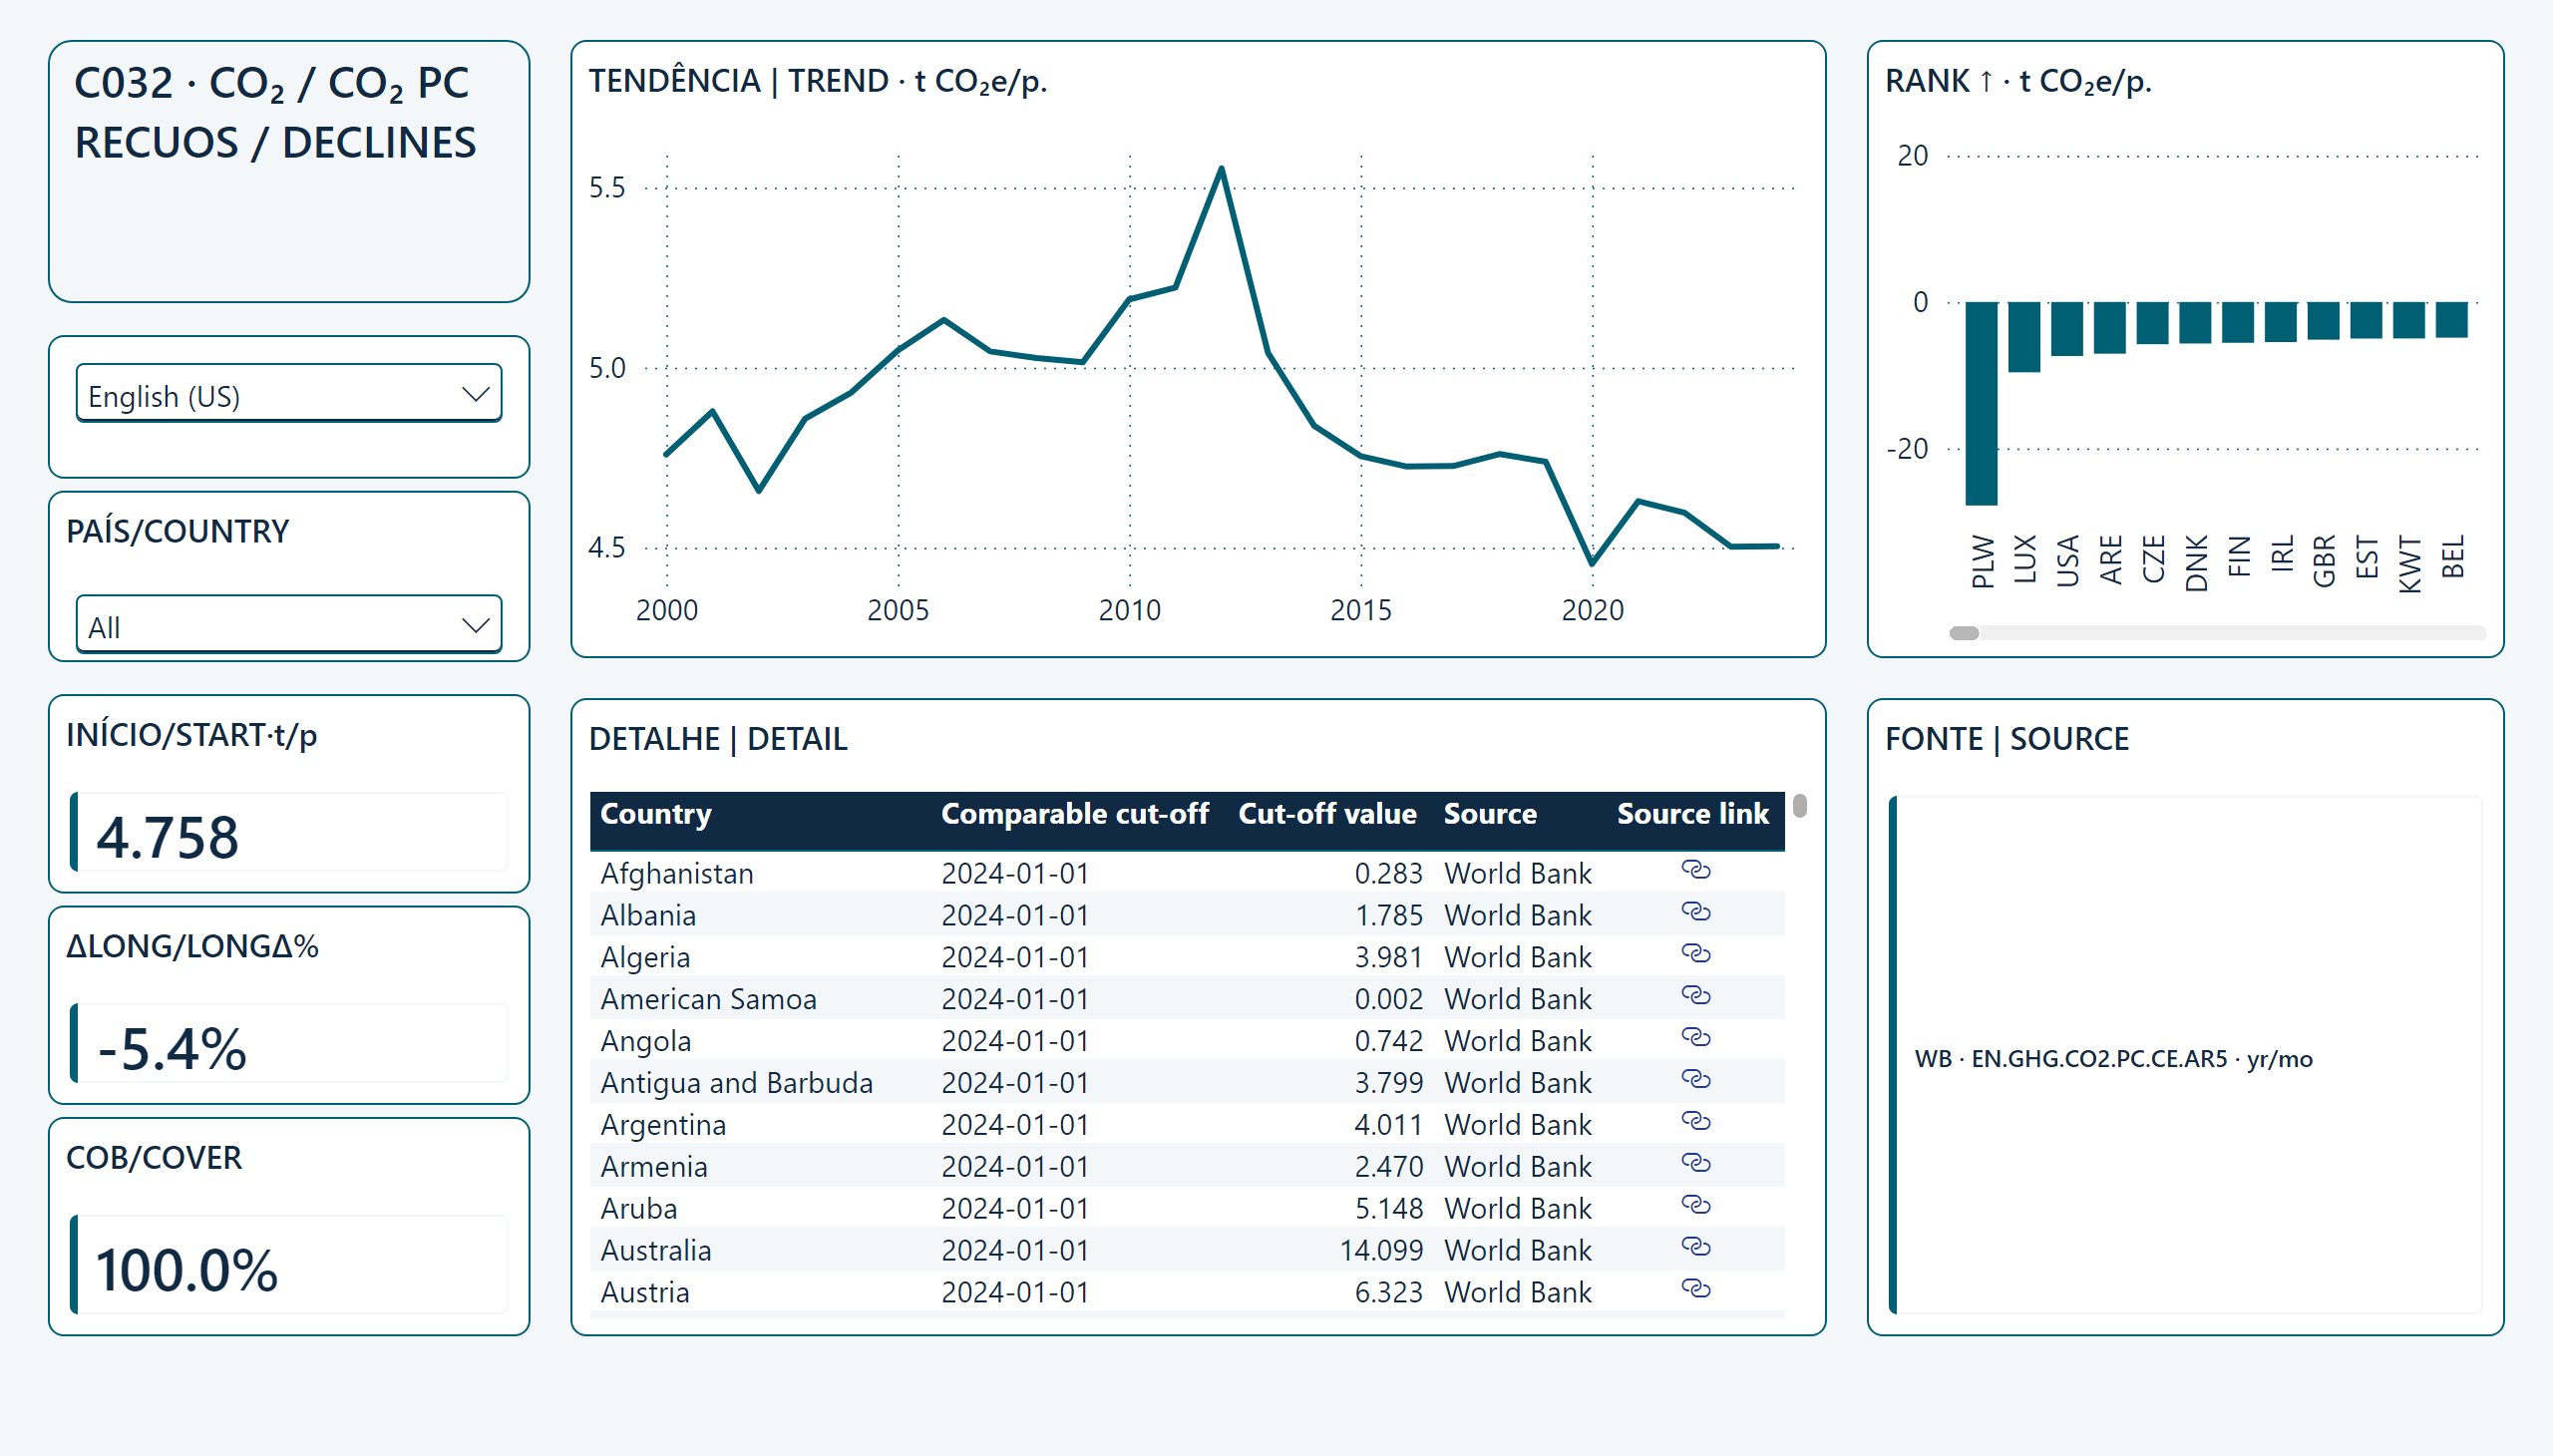Click the RANK ↑ chart title

click(x=2018, y=81)
